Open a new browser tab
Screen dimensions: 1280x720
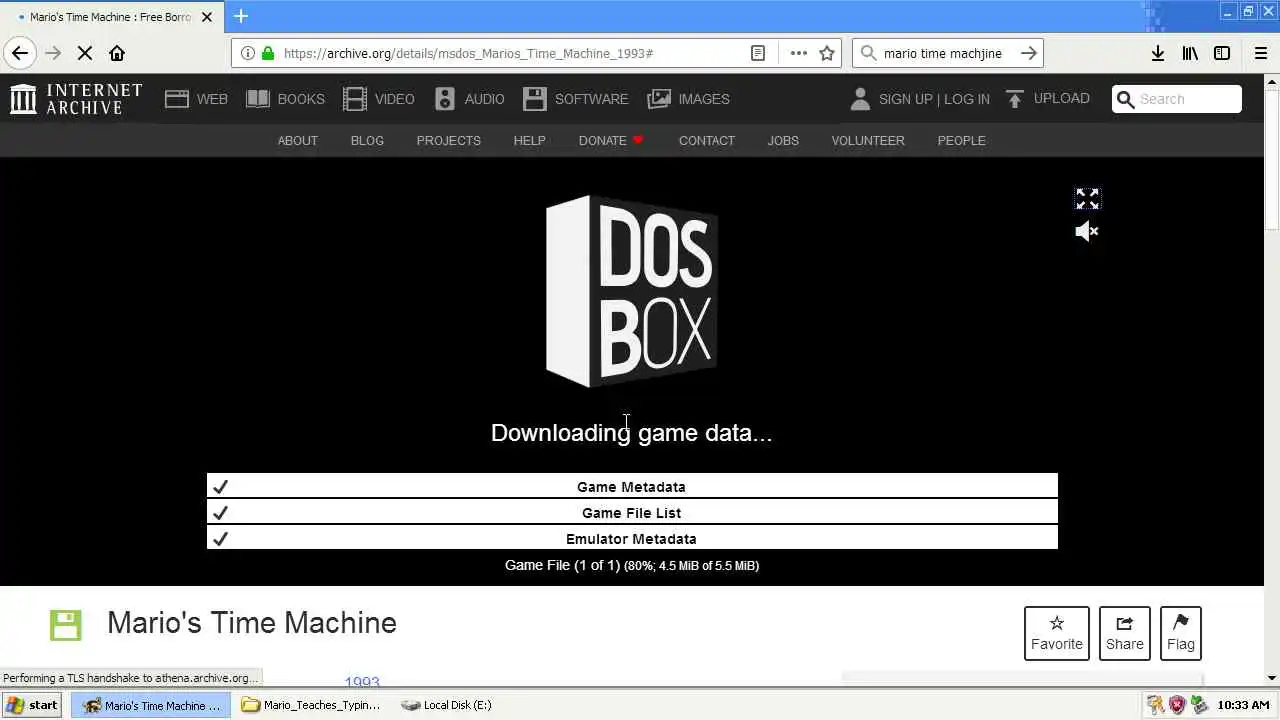point(241,16)
